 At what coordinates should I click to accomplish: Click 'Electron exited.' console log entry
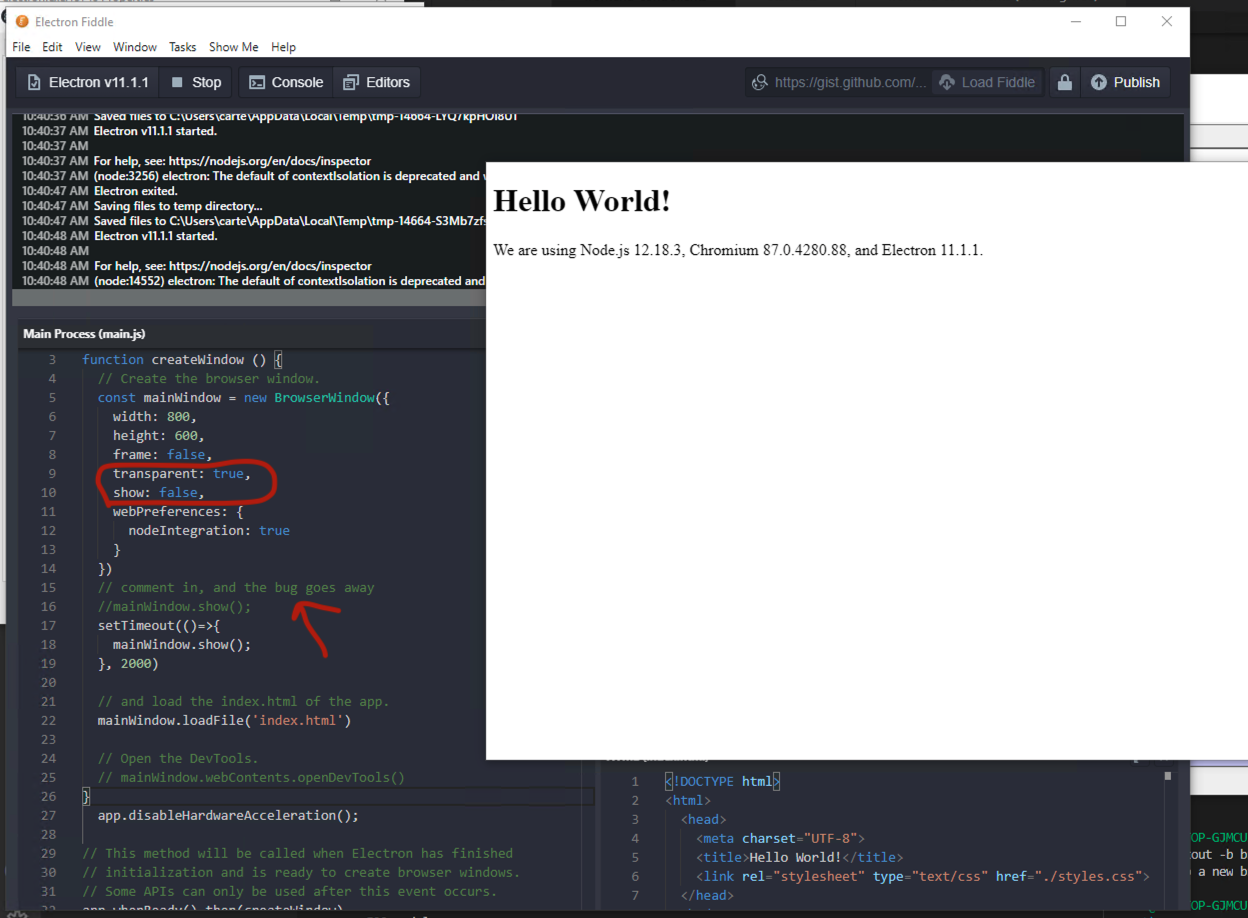coord(135,191)
